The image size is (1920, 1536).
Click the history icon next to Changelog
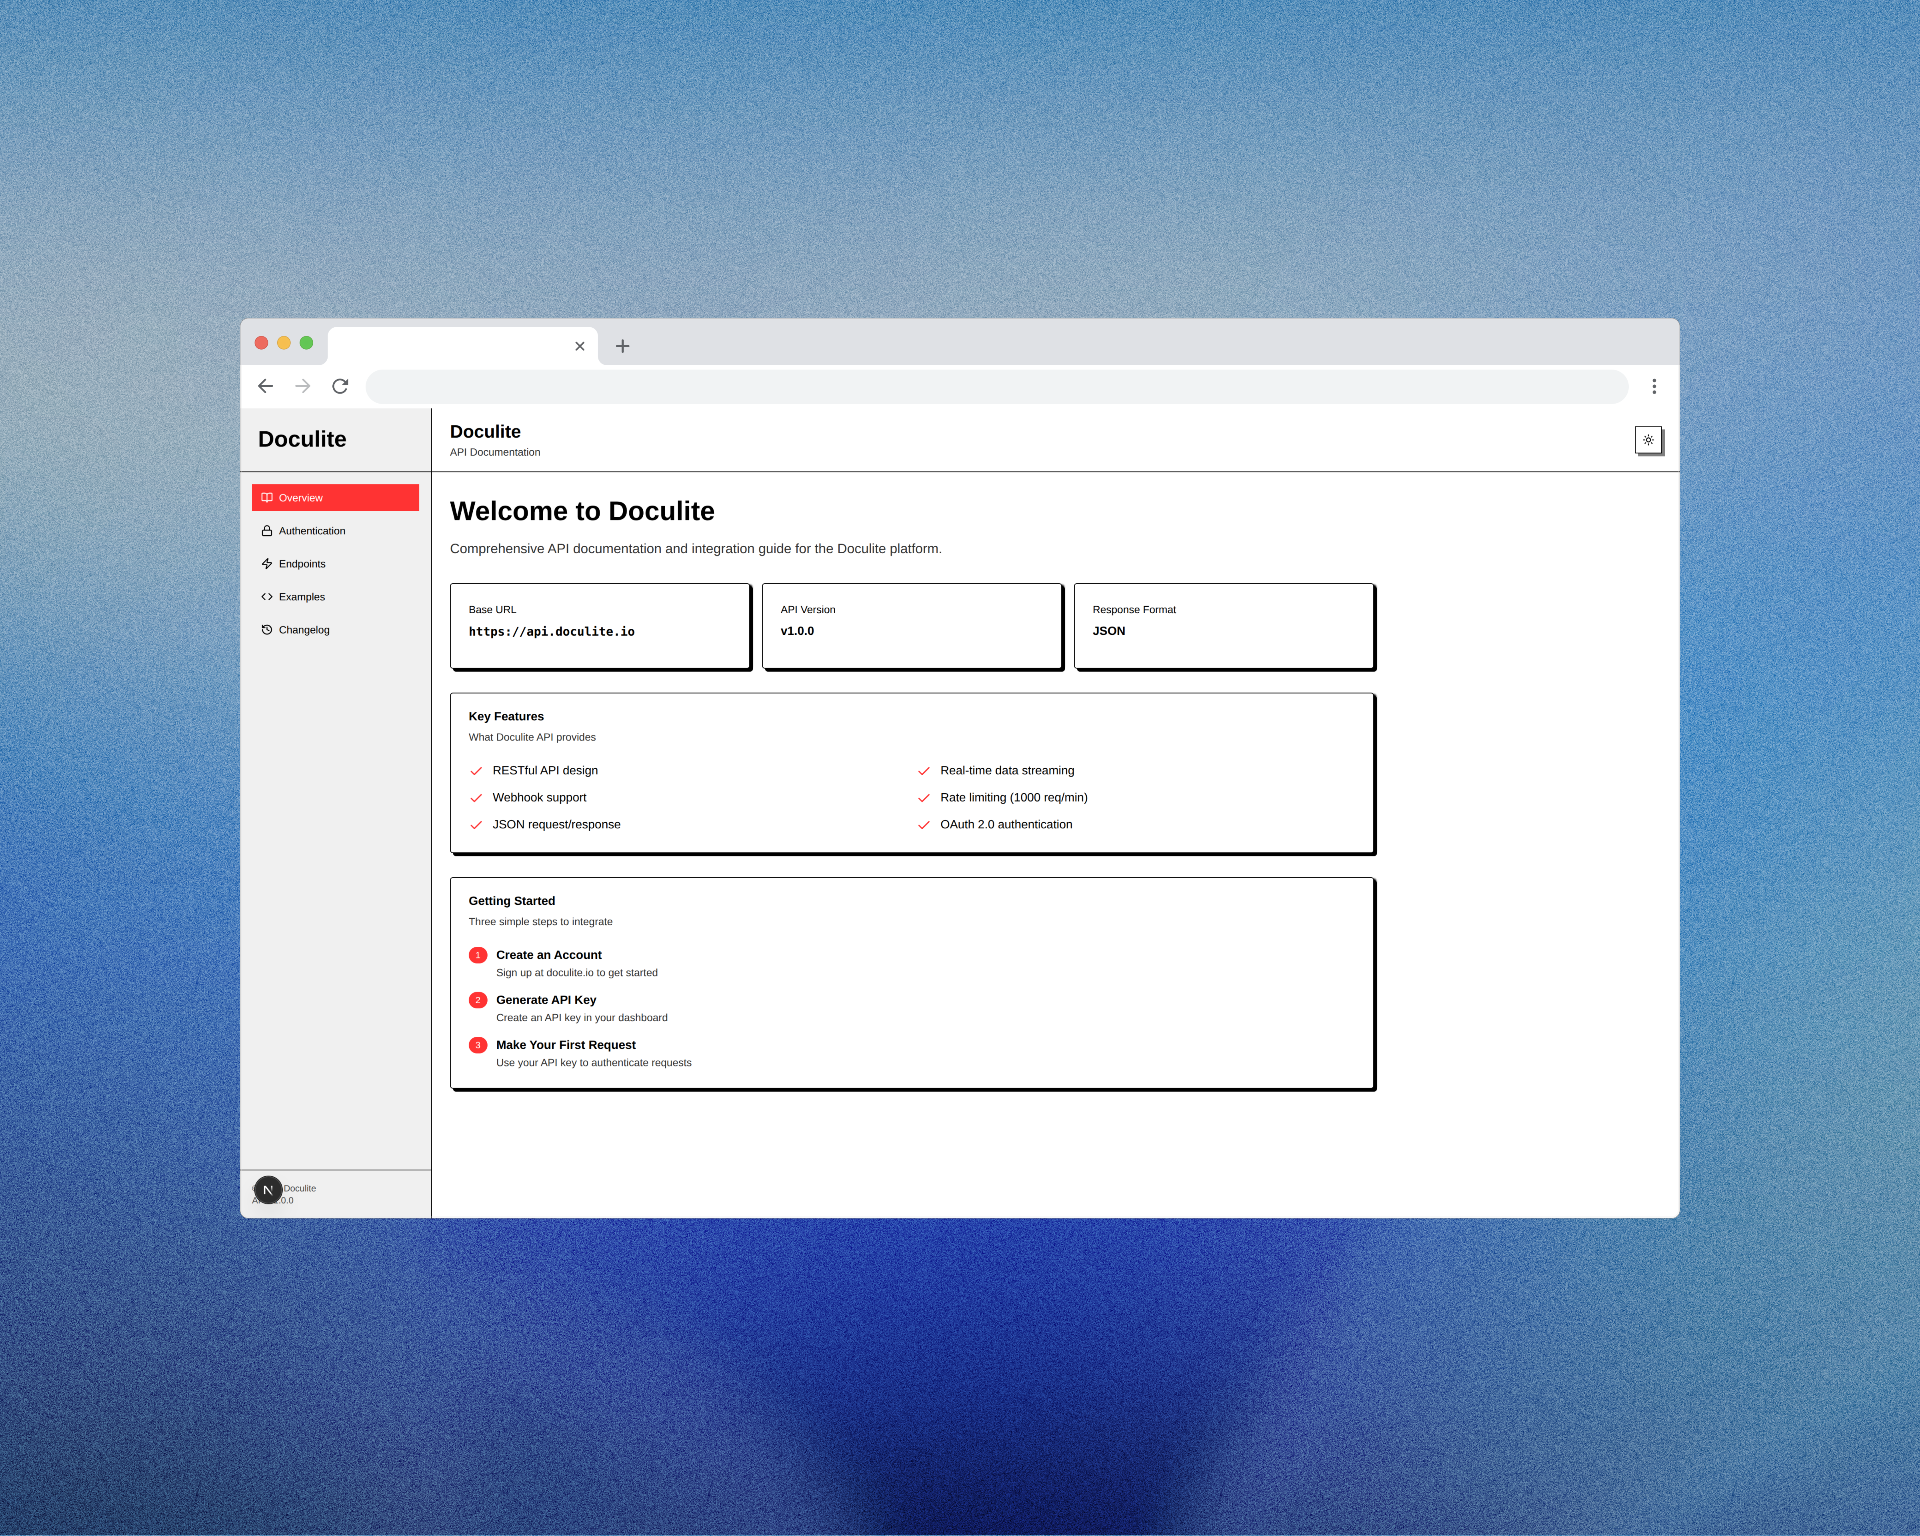click(266, 629)
